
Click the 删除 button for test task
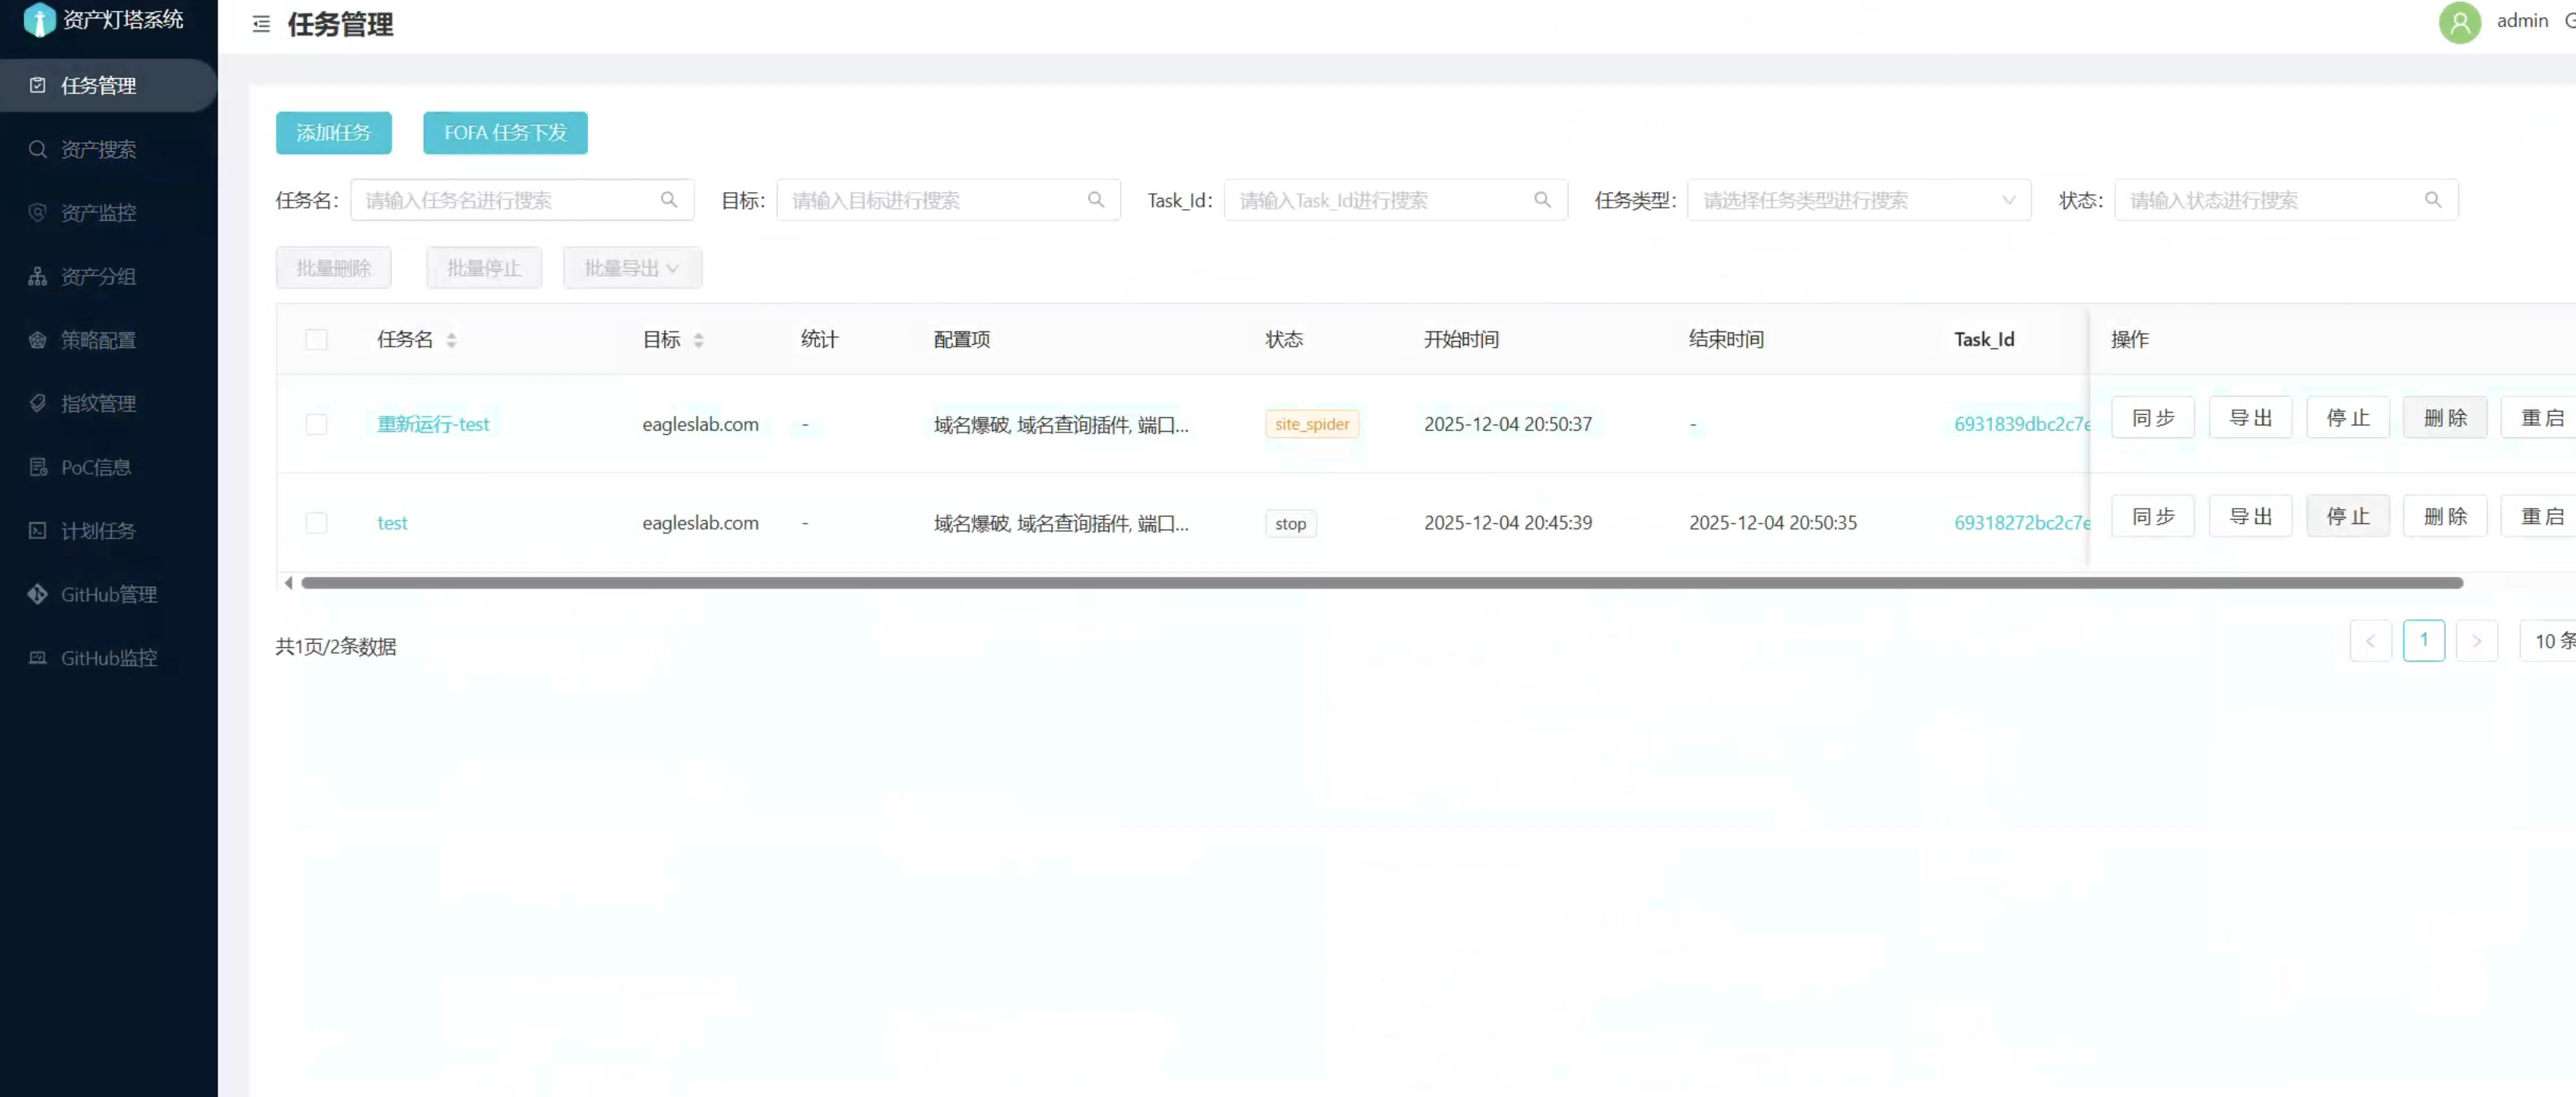pyautogui.click(x=2444, y=517)
